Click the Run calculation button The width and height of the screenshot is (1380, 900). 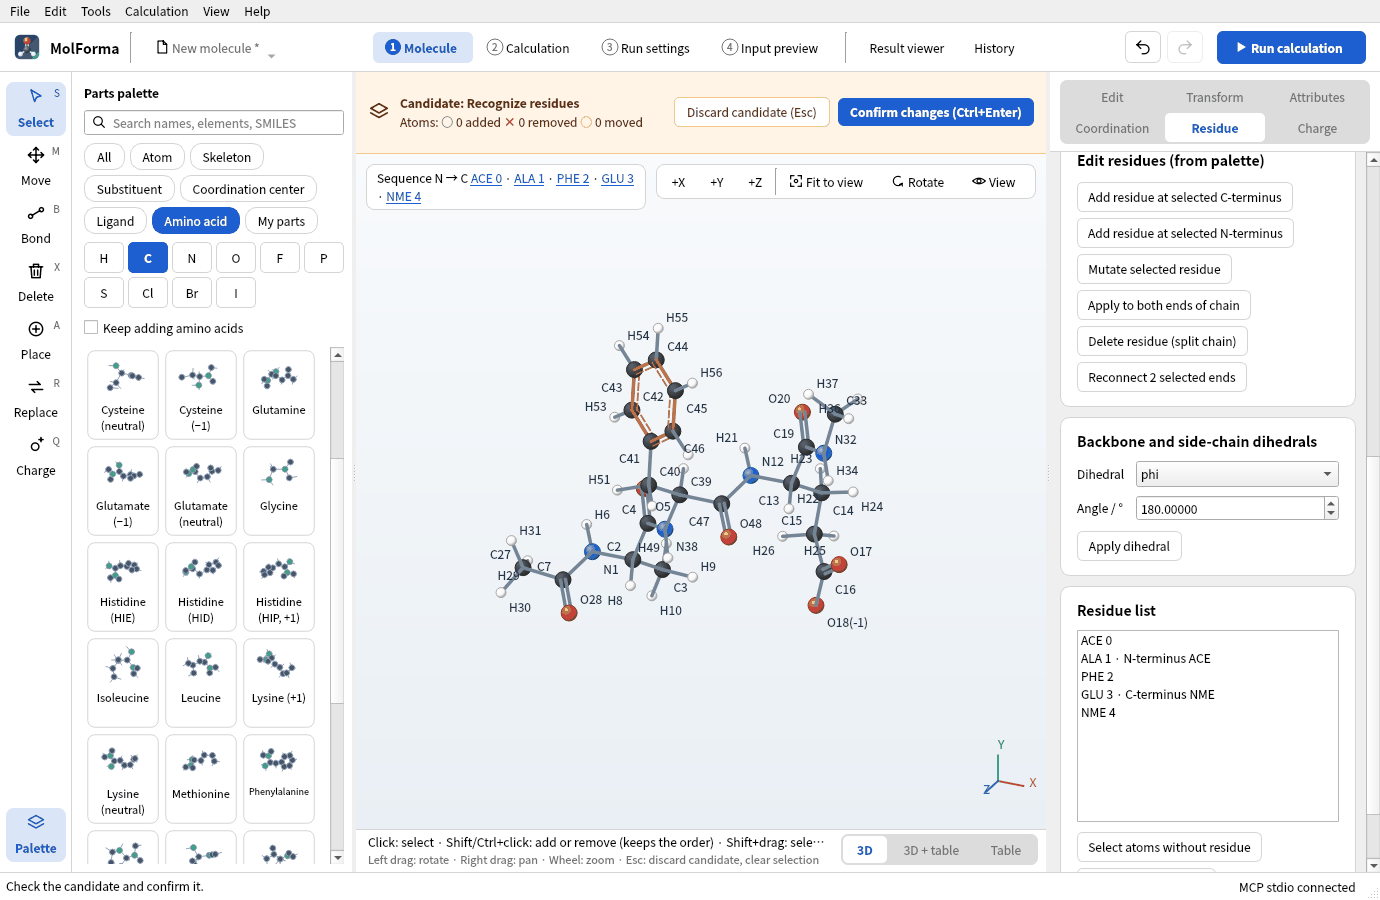1291,47
